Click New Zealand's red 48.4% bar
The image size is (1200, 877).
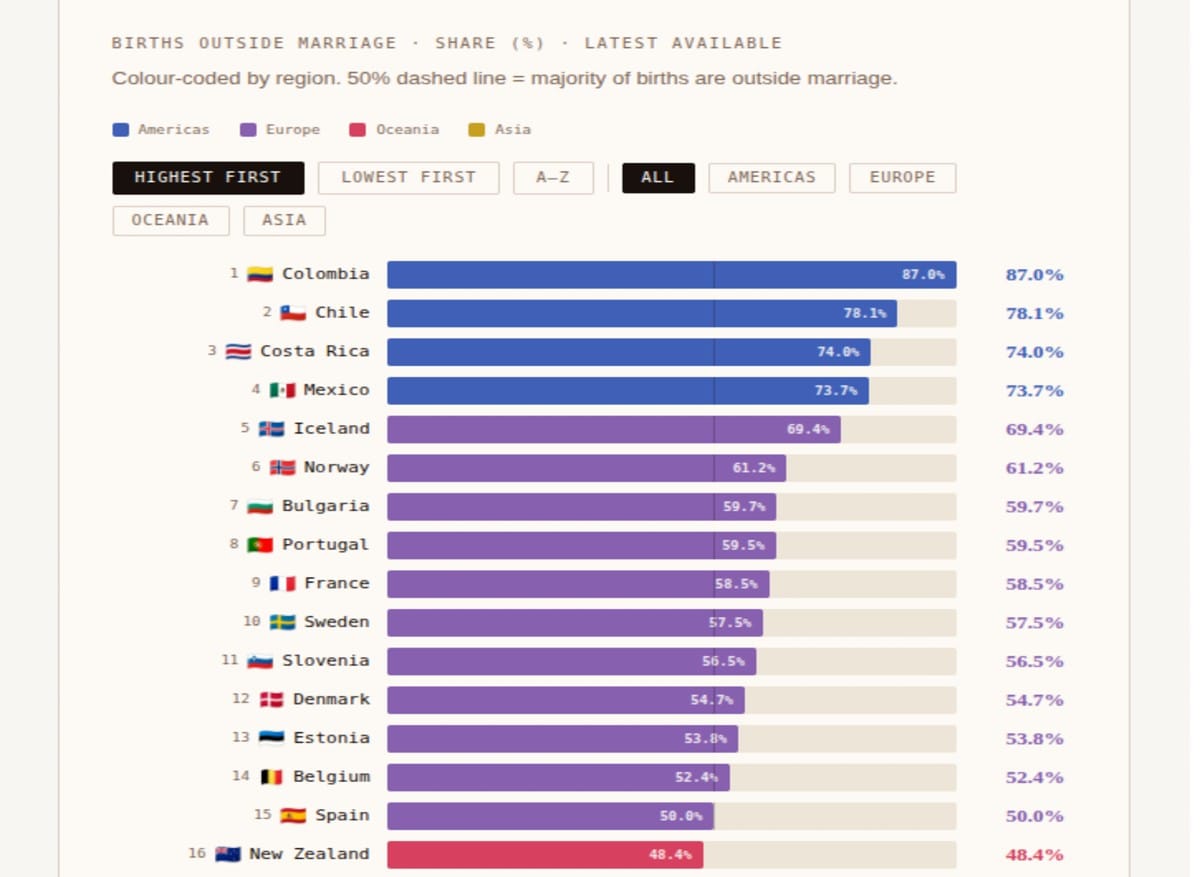545,855
